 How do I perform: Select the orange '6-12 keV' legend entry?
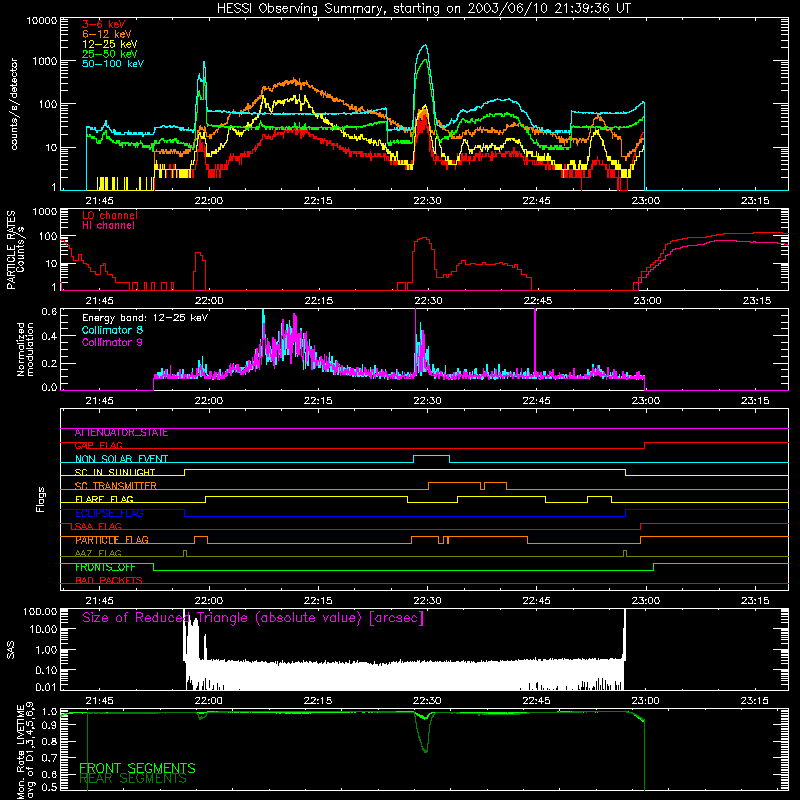click(x=107, y=34)
